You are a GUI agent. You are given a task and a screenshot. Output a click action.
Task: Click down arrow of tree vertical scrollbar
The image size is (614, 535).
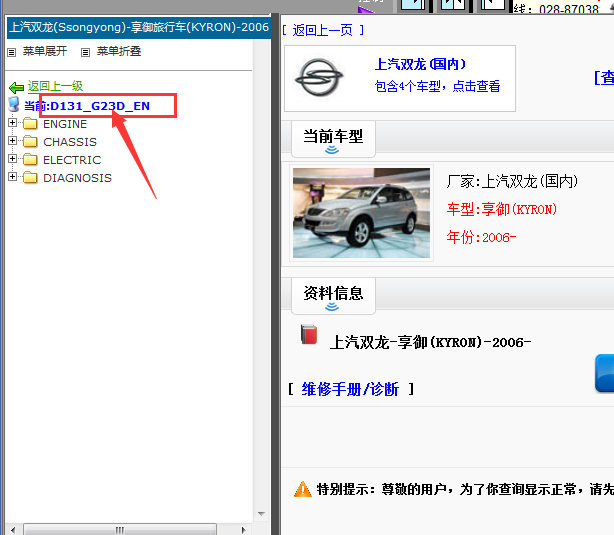tap(261, 513)
